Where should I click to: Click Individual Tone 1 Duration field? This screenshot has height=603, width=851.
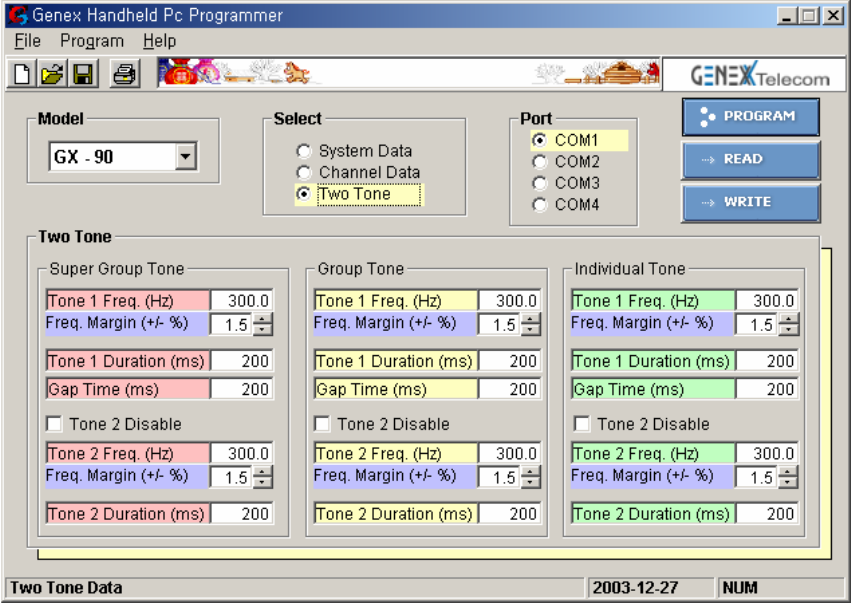pos(767,361)
